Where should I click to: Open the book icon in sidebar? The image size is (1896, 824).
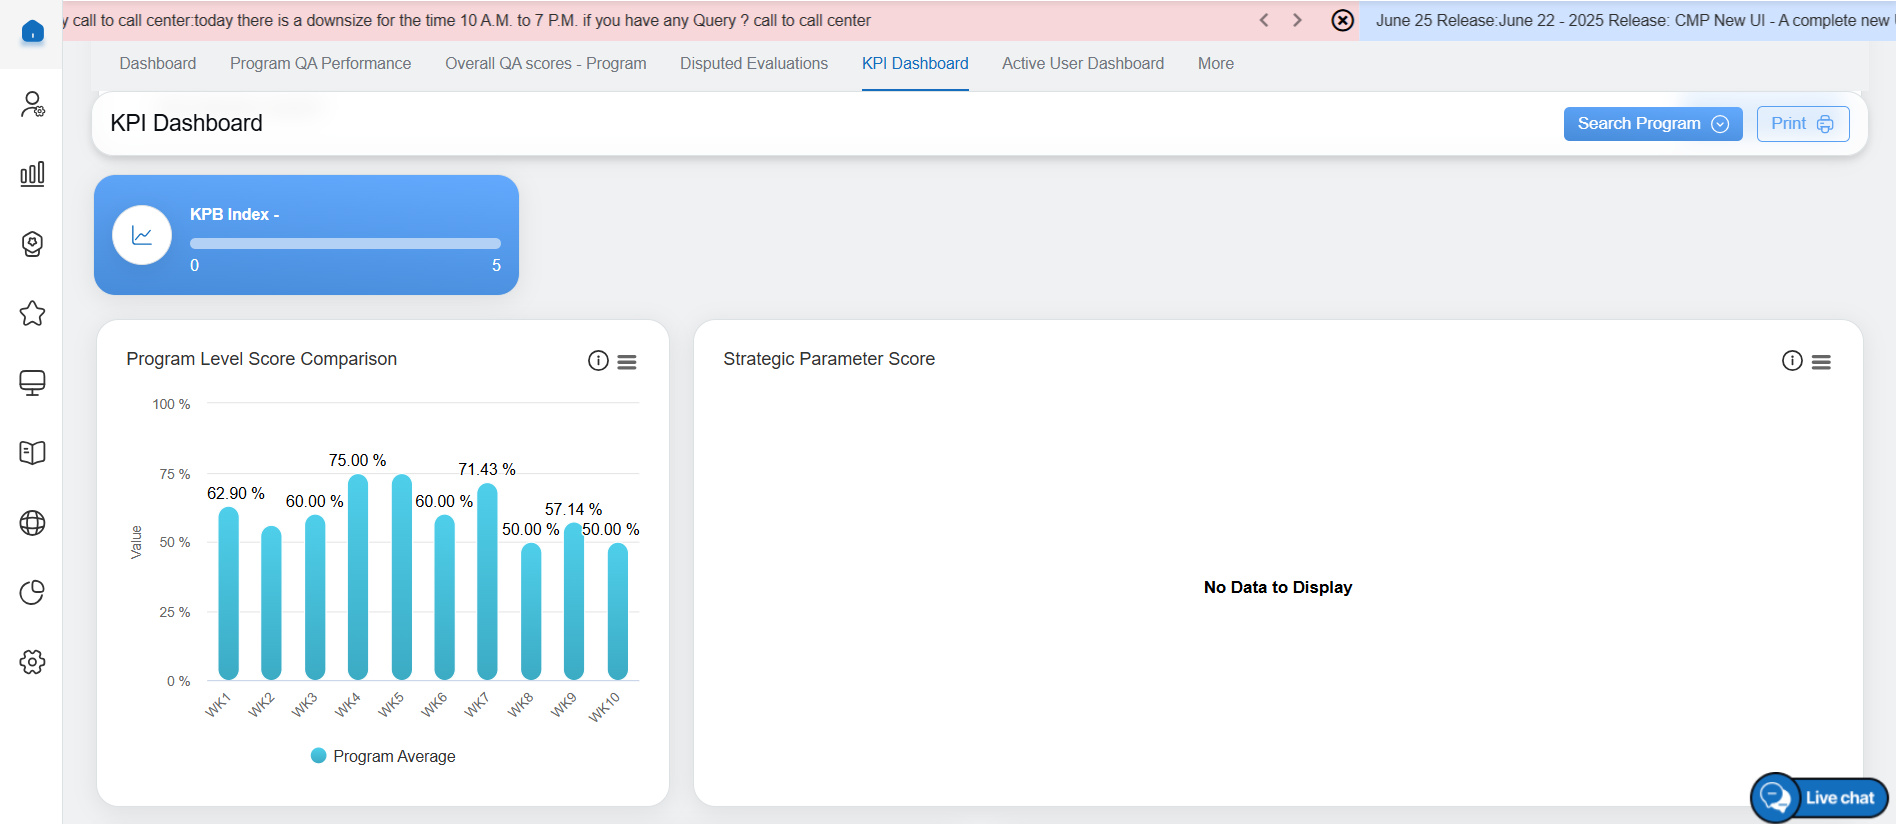[32, 453]
